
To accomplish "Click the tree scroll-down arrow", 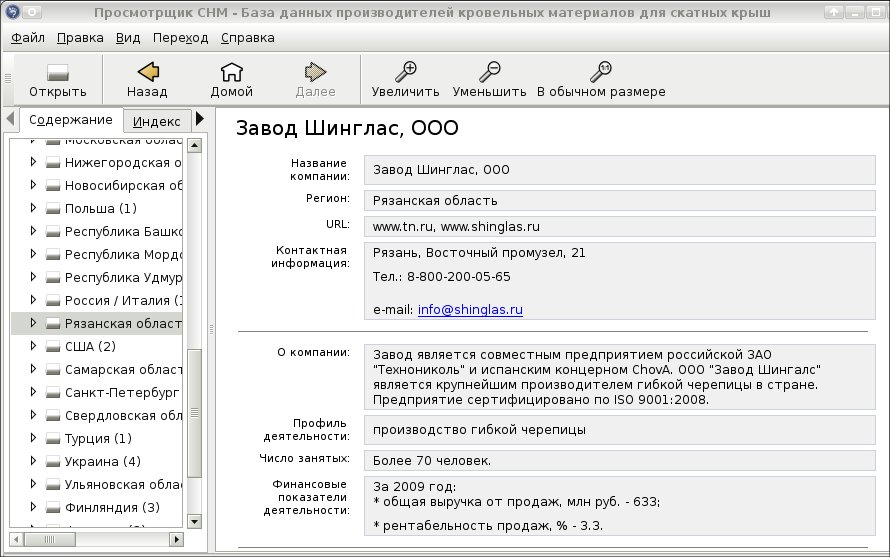I will pyautogui.click(x=195, y=521).
